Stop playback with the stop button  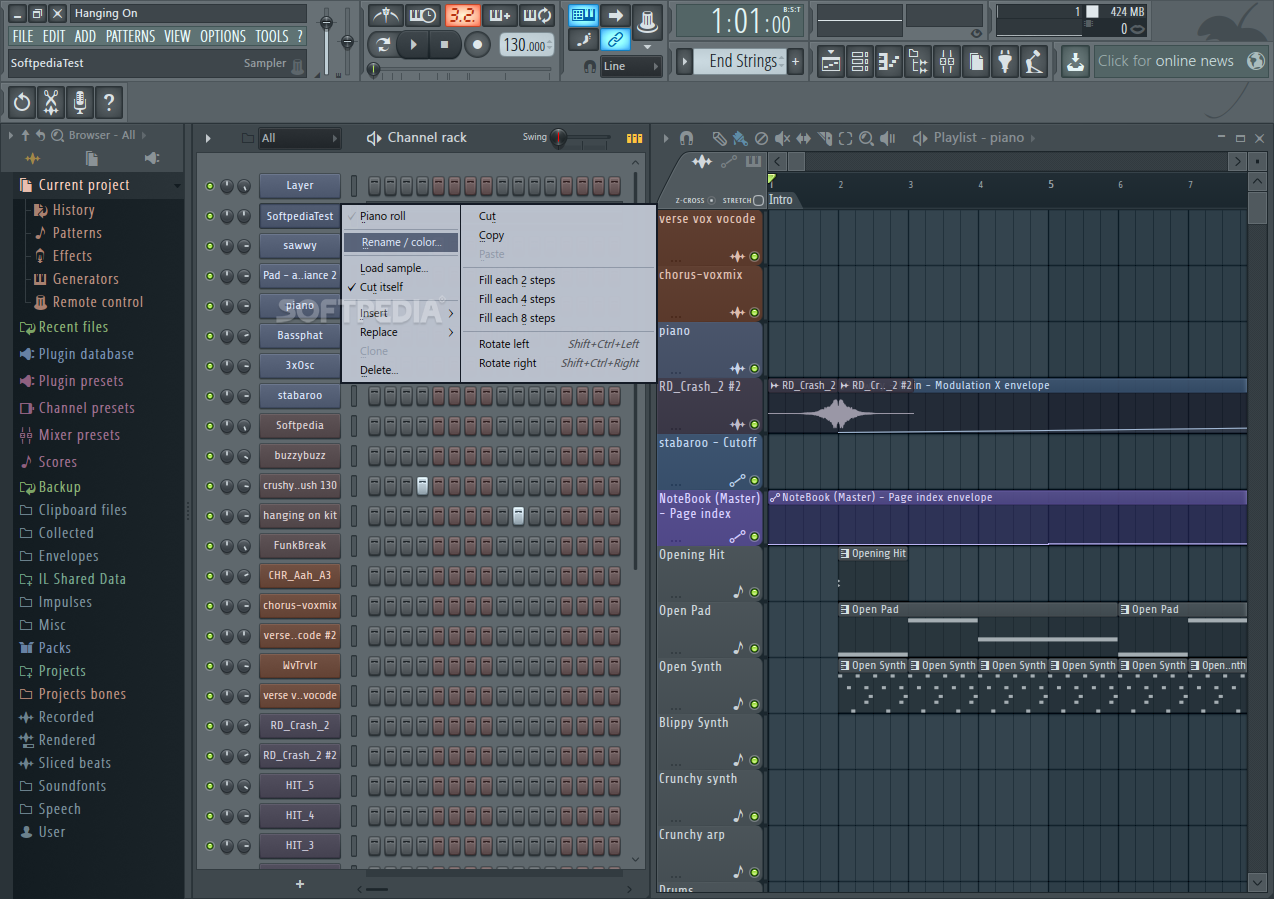(444, 44)
